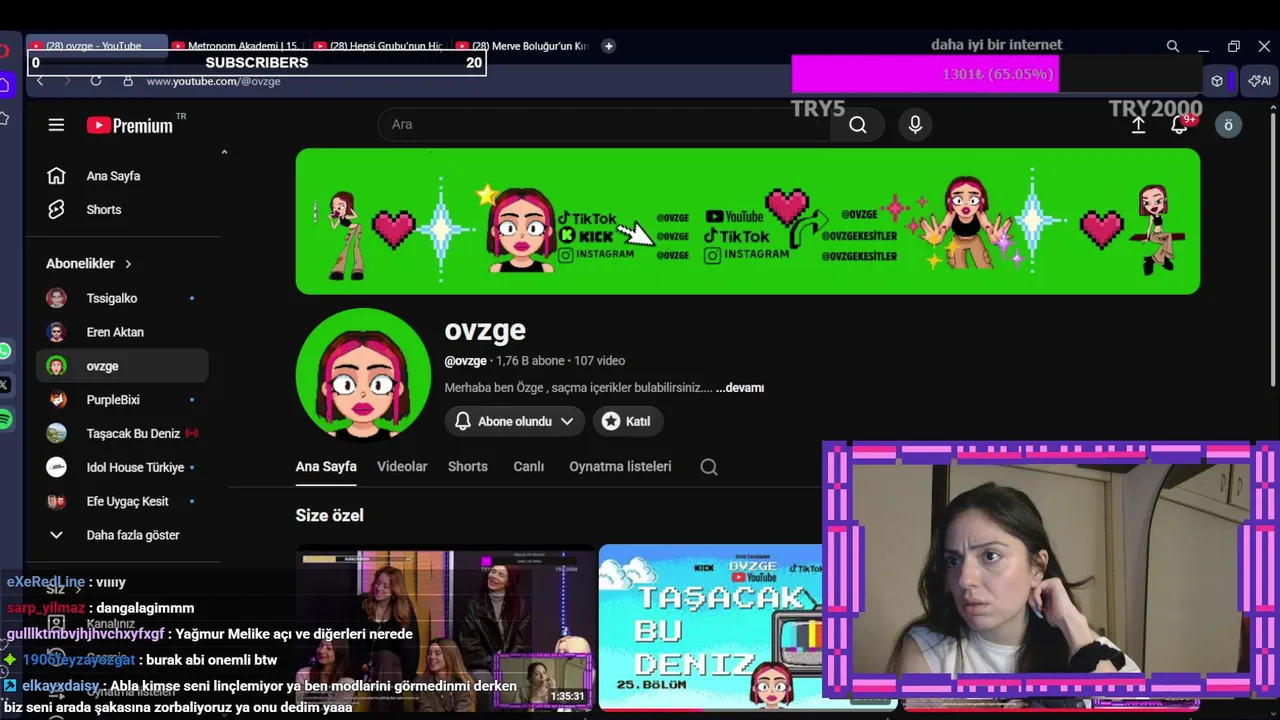The width and height of the screenshot is (1280, 720).
Task: Open PurpleBixi subscription in sidebar
Action: tap(122, 400)
